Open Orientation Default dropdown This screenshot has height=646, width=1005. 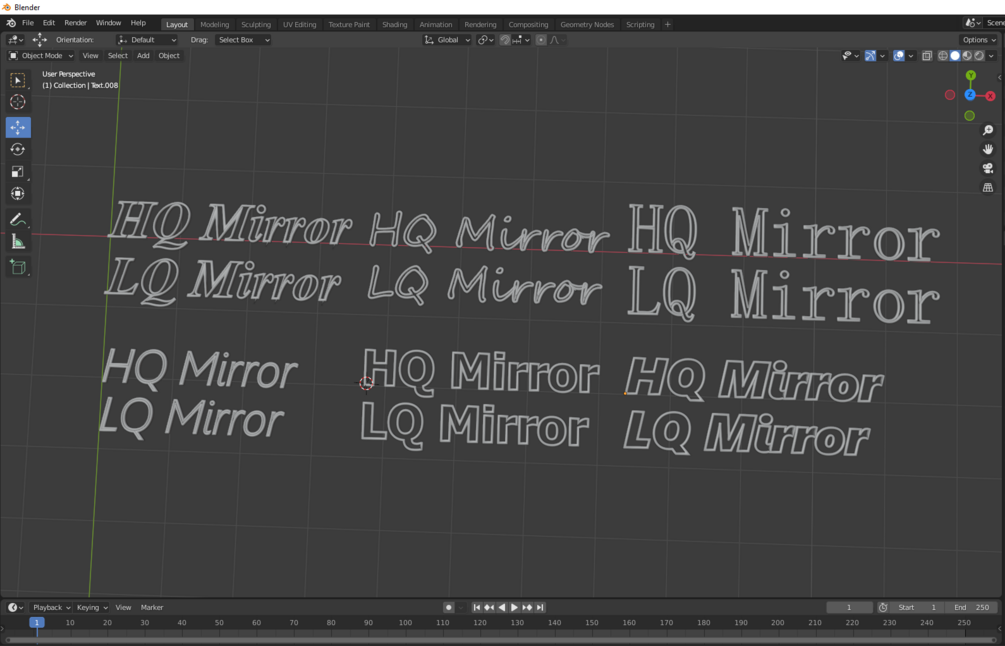(x=147, y=40)
